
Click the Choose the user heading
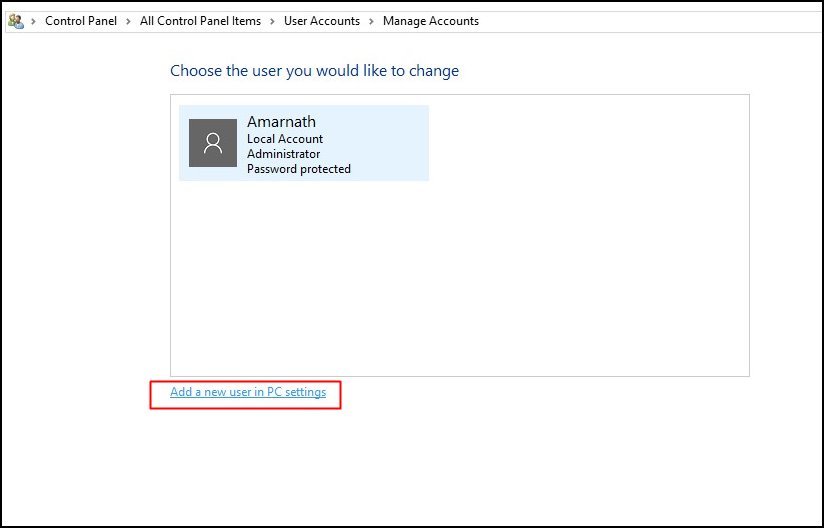tap(314, 70)
